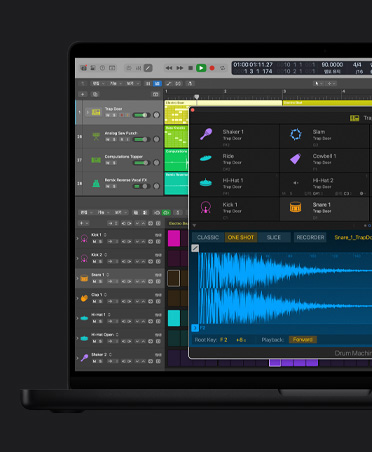Viewport: 372px width, 452px height.
Task: Click the sample start marker below waveform
Action: pyautogui.click(x=195, y=328)
